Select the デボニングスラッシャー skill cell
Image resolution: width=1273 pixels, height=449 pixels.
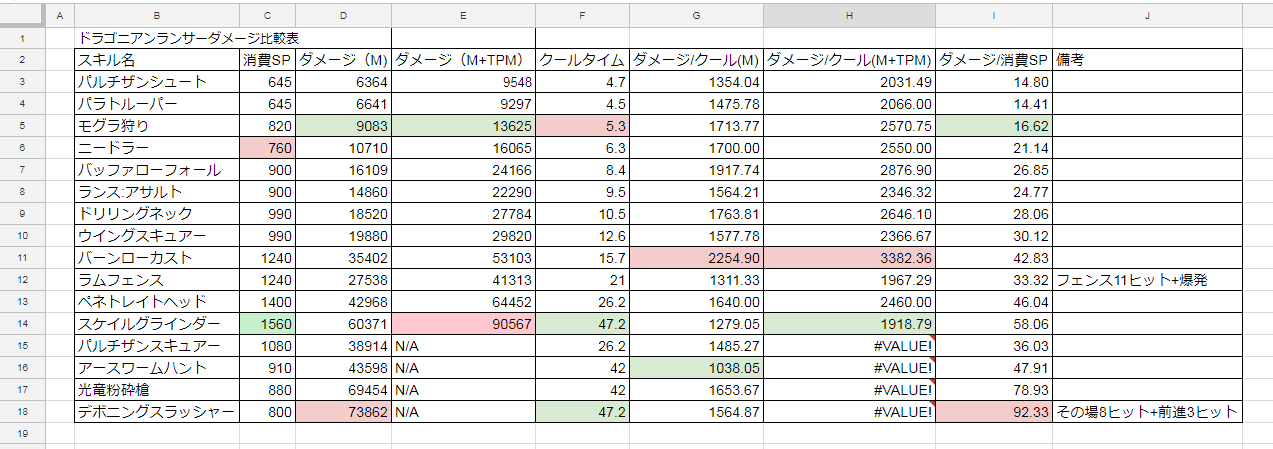click(x=157, y=412)
